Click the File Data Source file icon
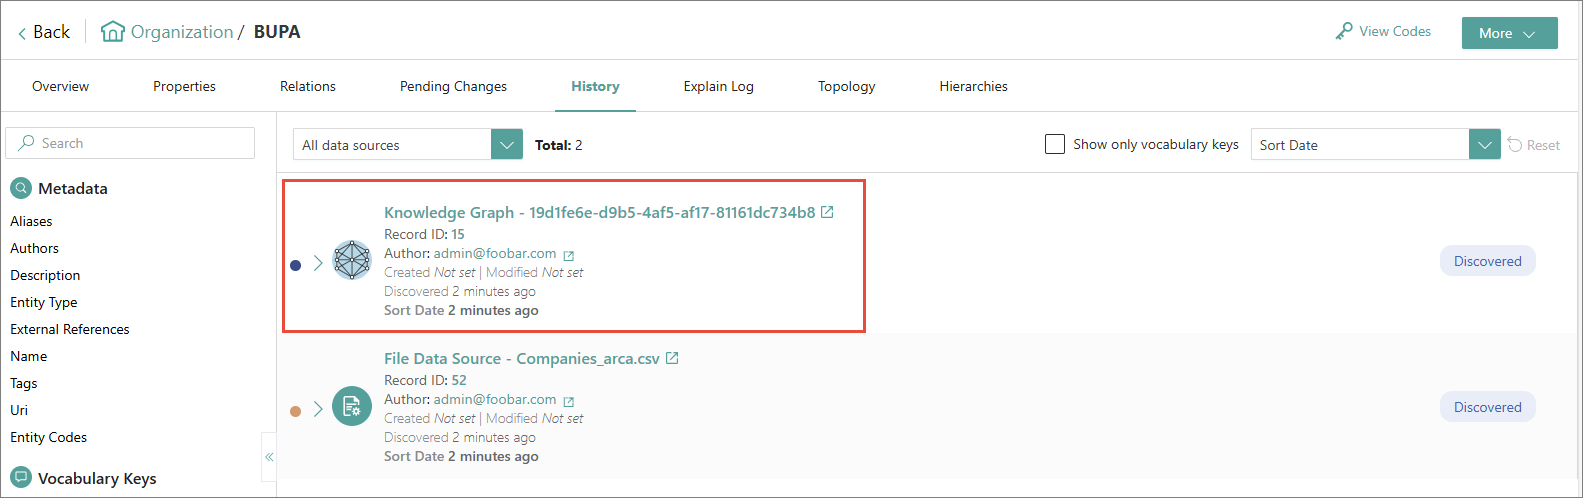This screenshot has width=1583, height=498. pyautogui.click(x=352, y=406)
